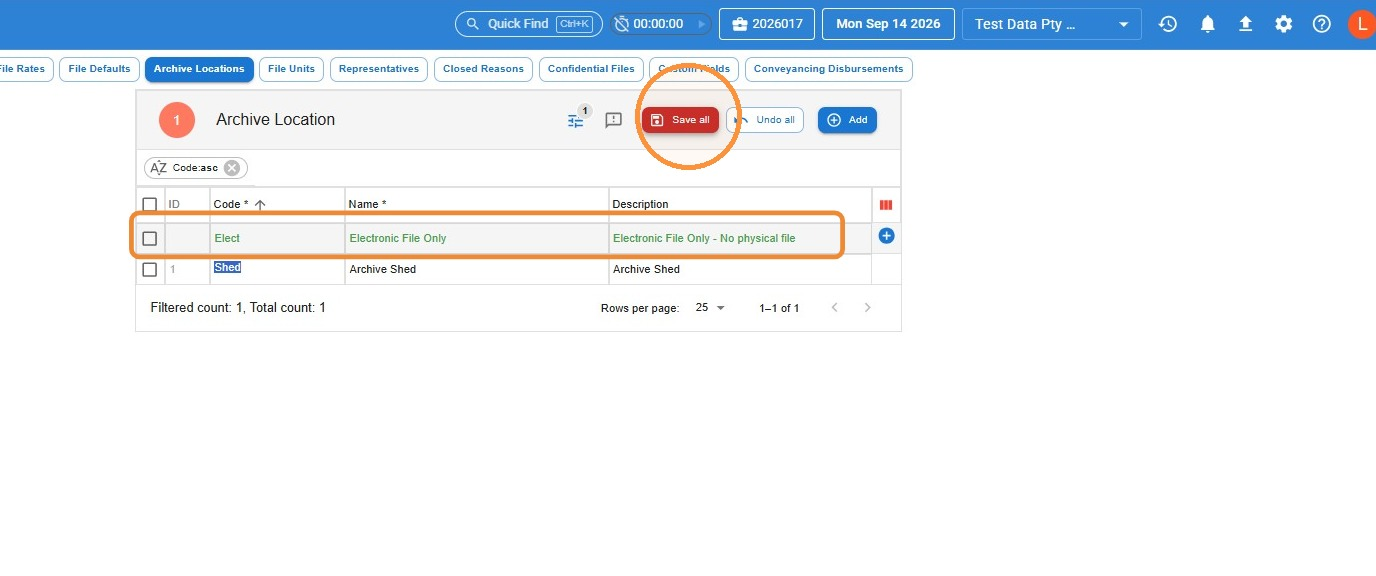Remove the Code:asc sort chip
Image resolution: width=1376 pixels, height=576 pixels.
(232, 168)
